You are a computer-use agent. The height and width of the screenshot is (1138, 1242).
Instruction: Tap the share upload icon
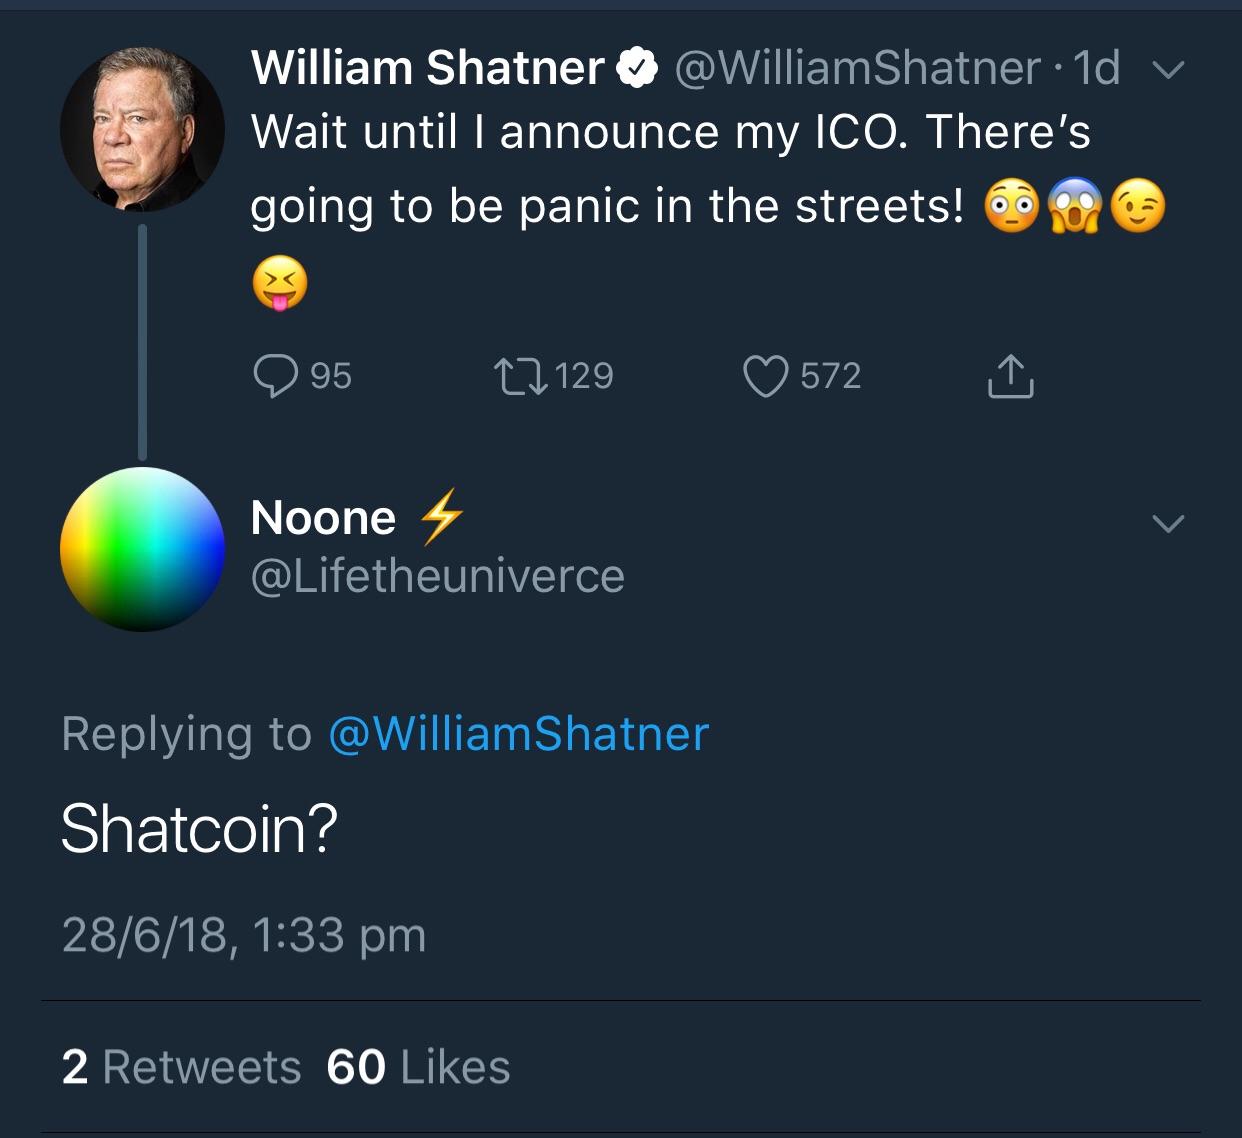(x=1011, y=377)
